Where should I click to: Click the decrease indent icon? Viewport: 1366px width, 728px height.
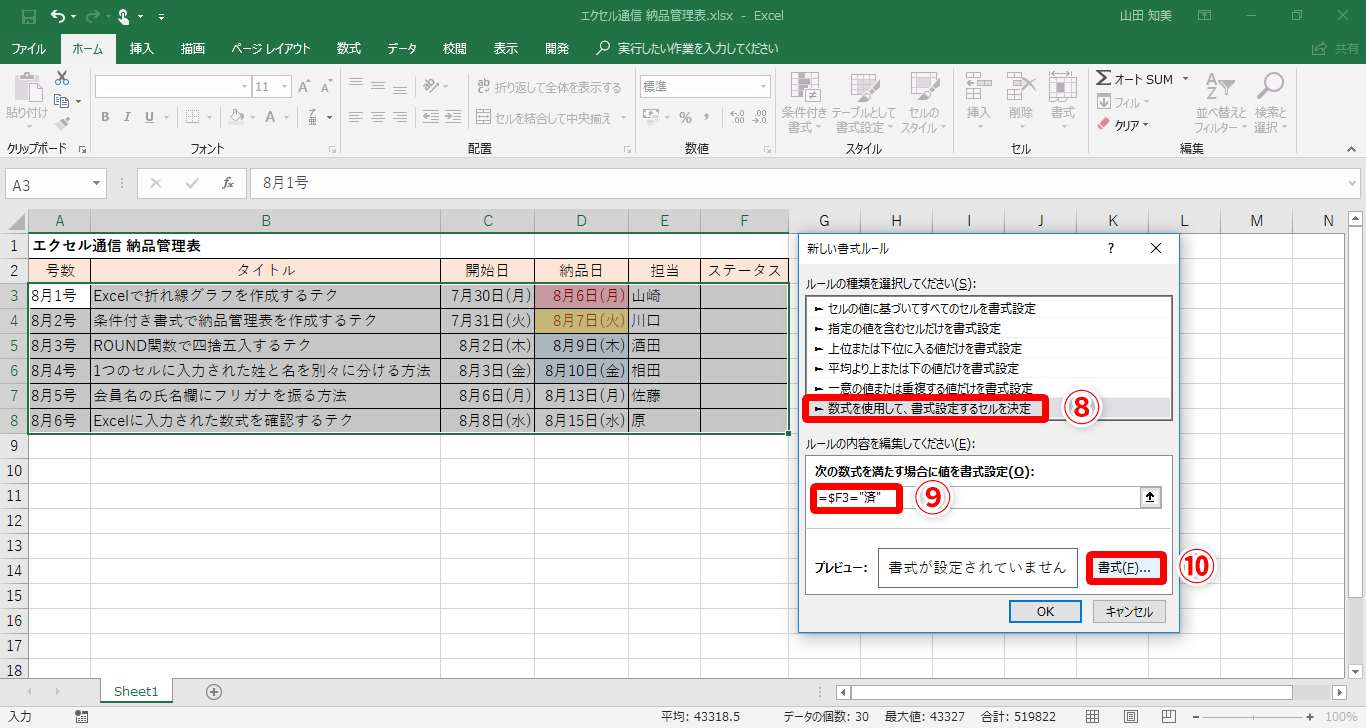click(430, 117)
